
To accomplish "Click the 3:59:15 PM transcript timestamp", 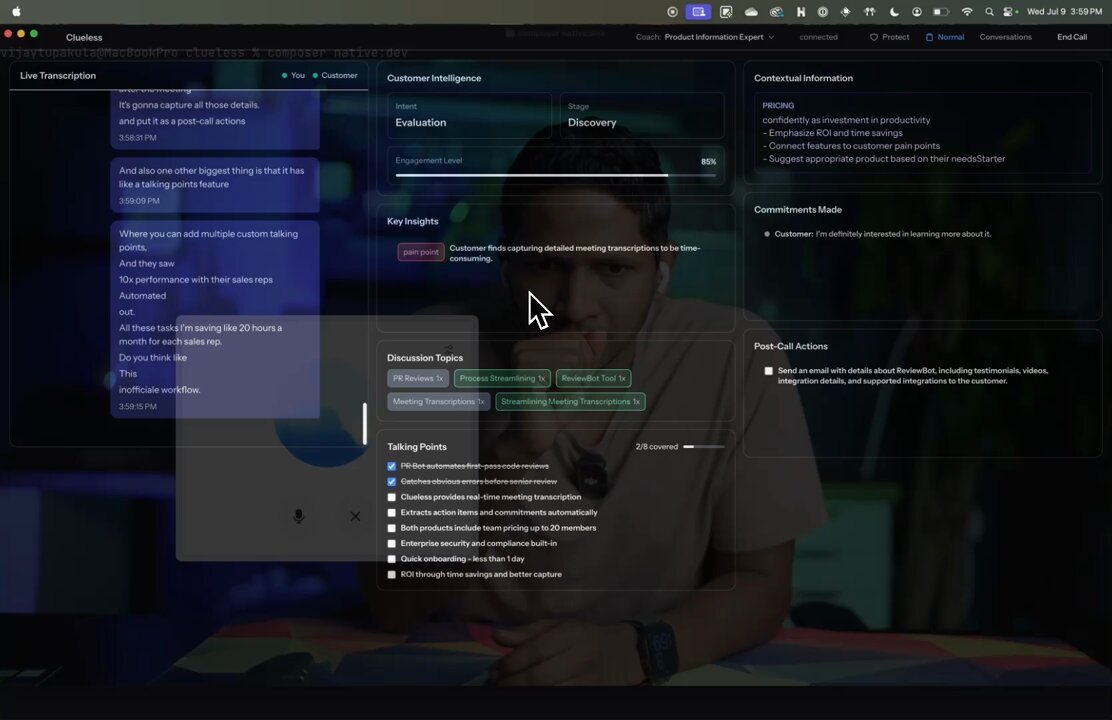I will [138, 406].
